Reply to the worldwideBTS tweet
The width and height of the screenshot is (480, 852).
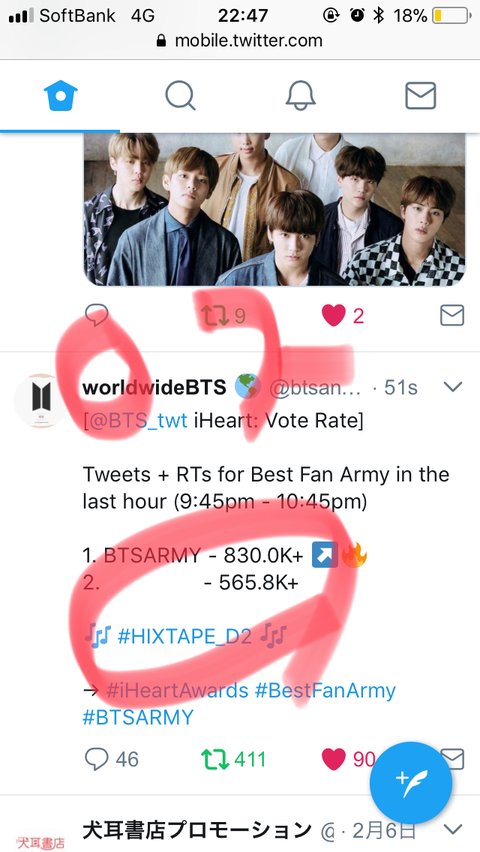pos(97,759)
